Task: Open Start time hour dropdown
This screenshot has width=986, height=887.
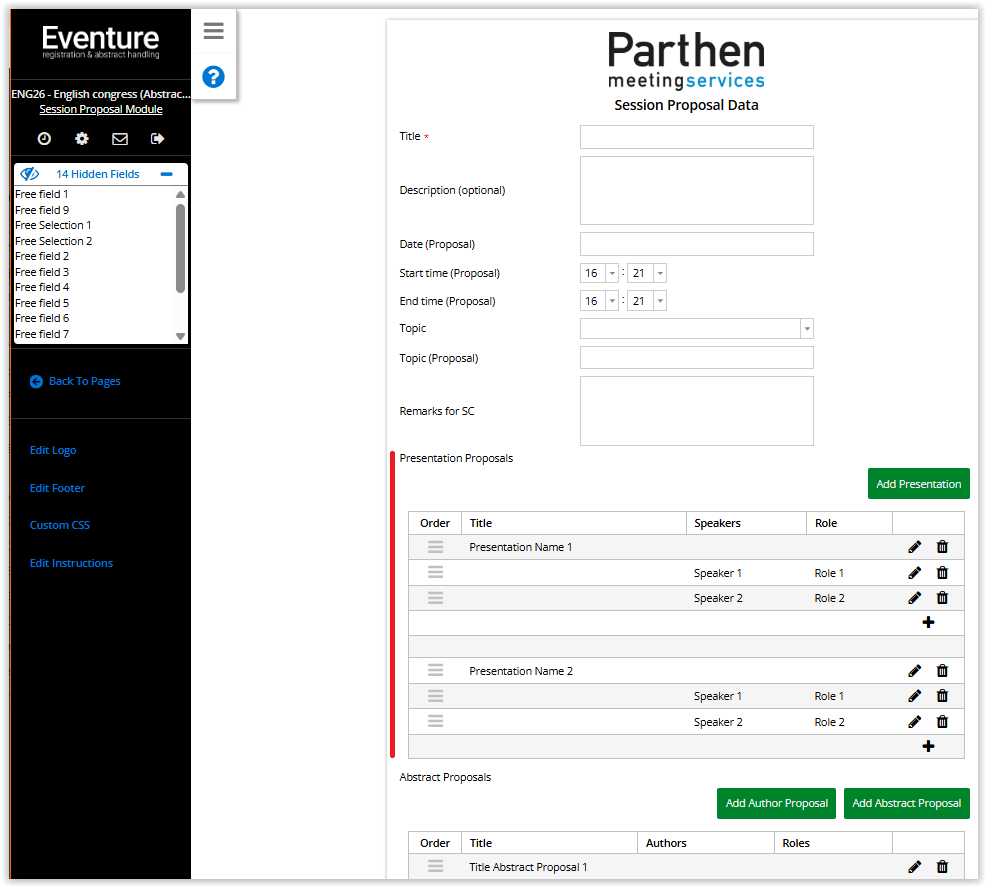Action: [x=612, y=274]
